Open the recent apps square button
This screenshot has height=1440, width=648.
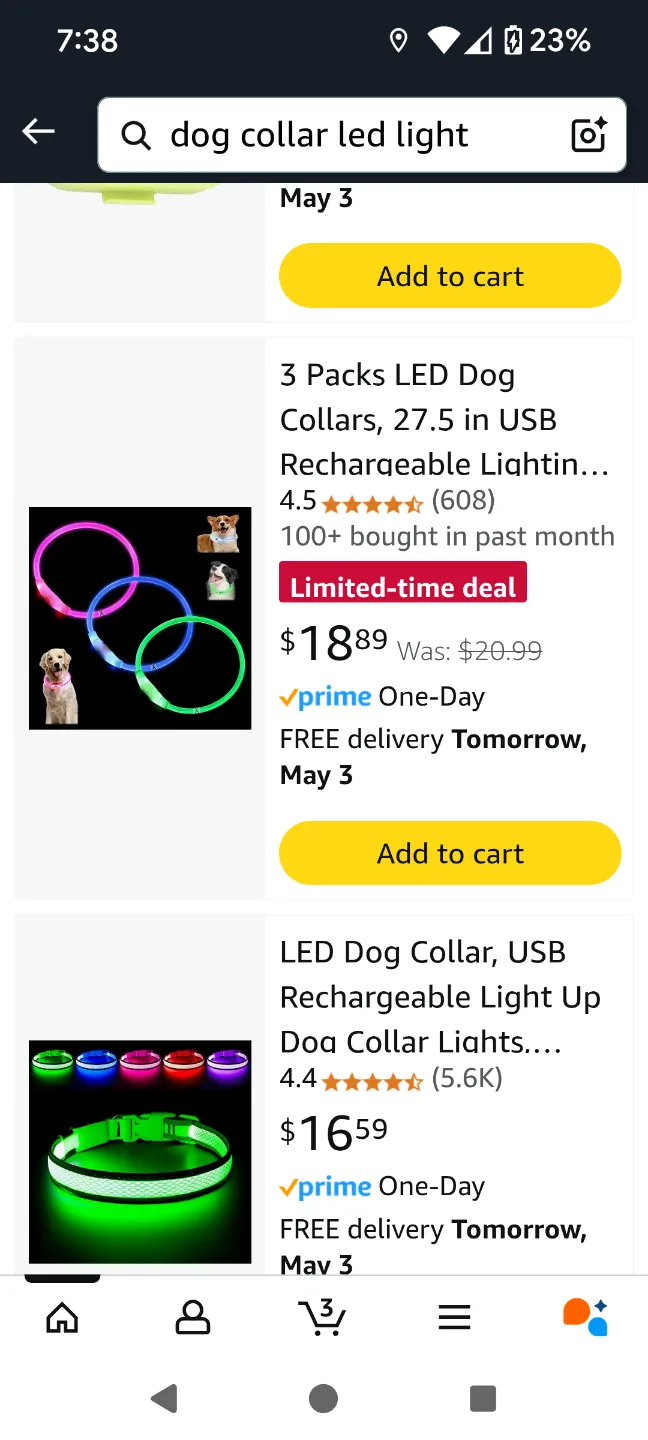[x=483, y=1399]
